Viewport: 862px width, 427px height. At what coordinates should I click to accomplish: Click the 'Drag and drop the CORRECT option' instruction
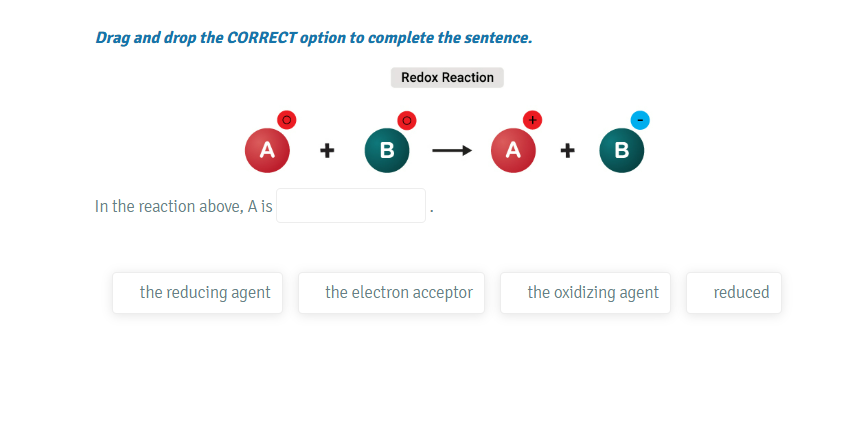tap(314, 38)
